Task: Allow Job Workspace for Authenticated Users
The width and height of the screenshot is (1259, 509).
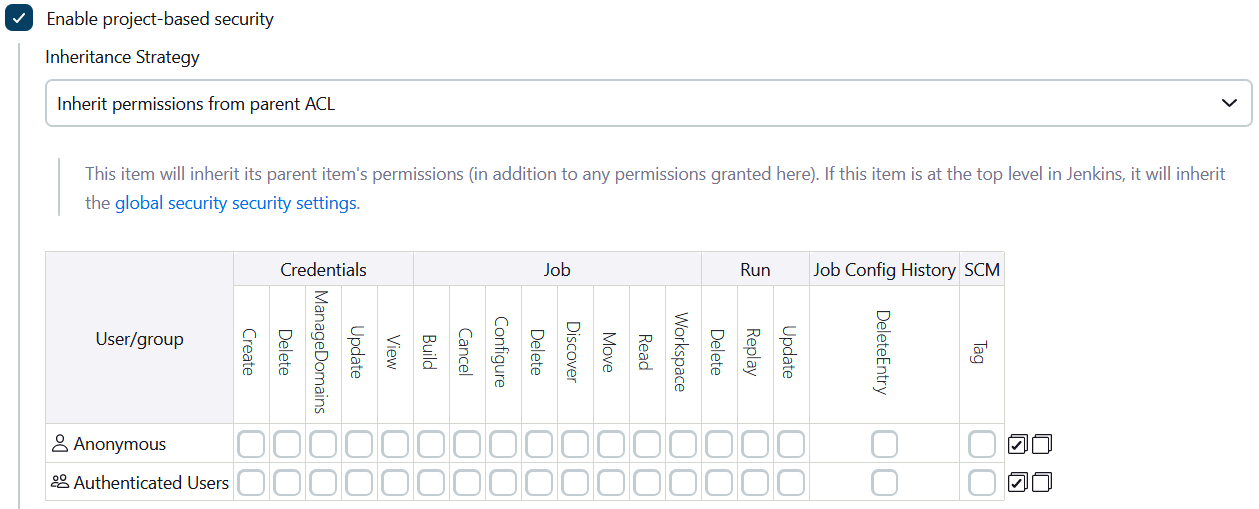Action: tap(683, 483)
